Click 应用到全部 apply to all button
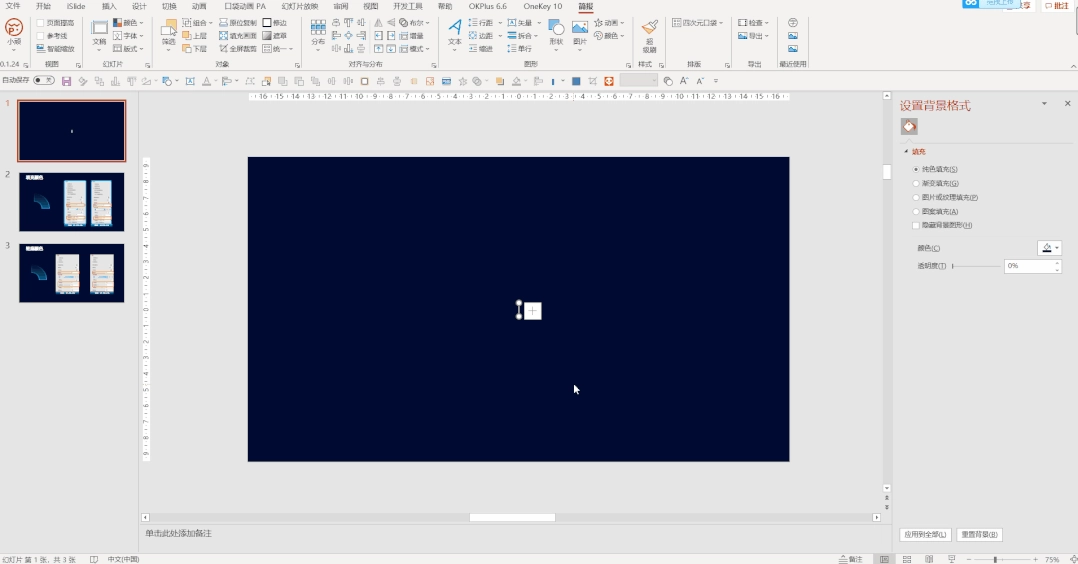The height and width of the screenshot is (564, 1078). coord(925,534)
